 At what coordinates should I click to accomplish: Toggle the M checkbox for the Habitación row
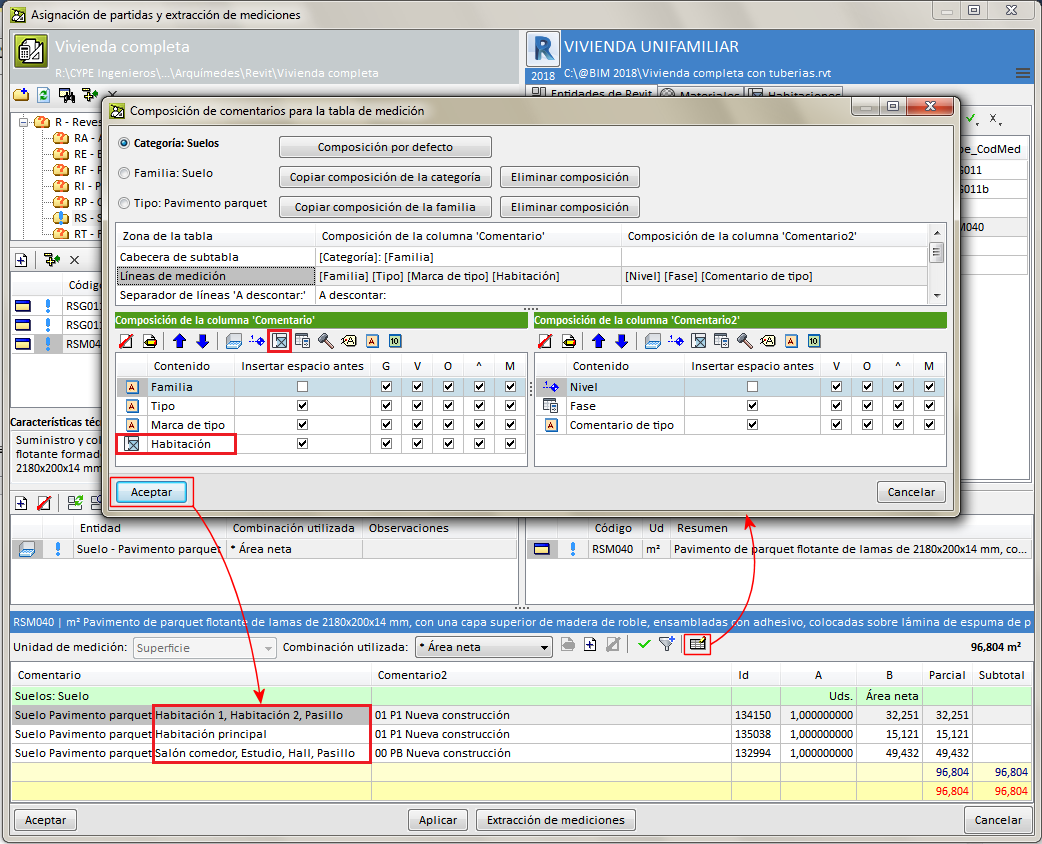click(x=510, y=443)
